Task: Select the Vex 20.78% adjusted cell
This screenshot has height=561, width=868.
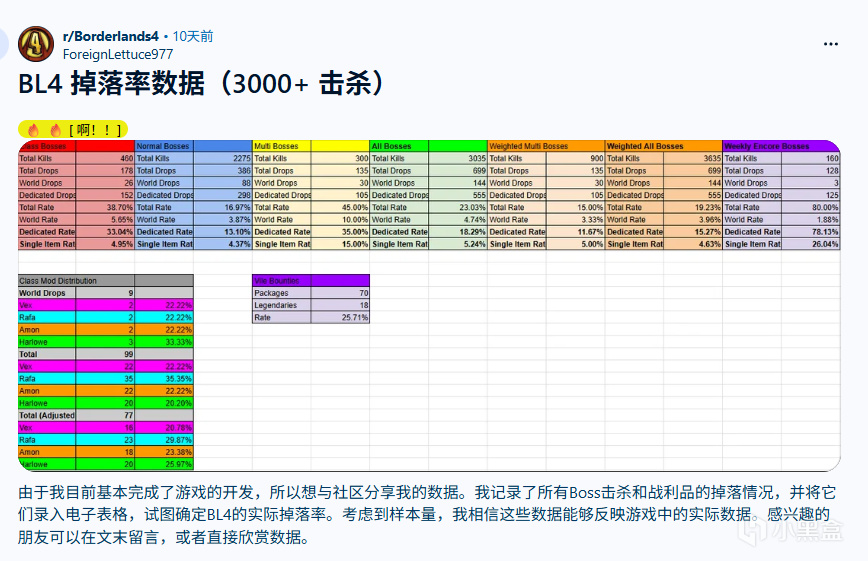Action: pos(164,428)
